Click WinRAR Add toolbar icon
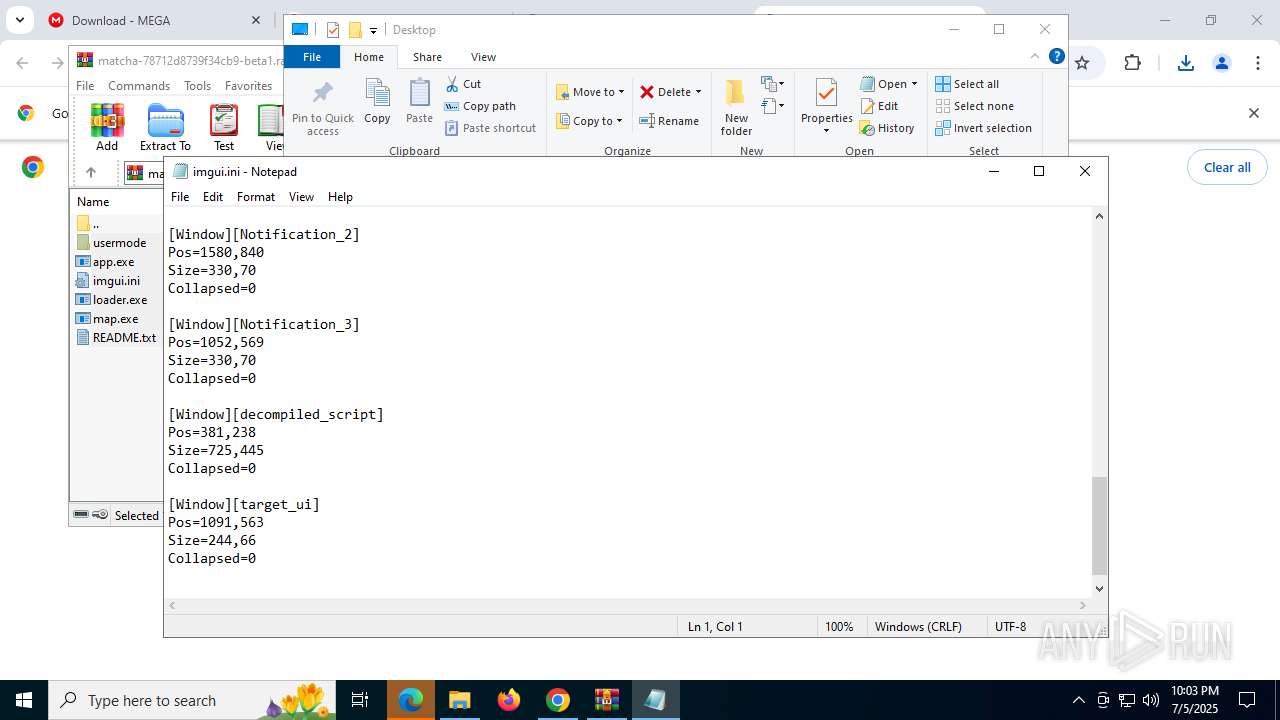The width and height of the screenshot is (1280, 720). (107, 127)
